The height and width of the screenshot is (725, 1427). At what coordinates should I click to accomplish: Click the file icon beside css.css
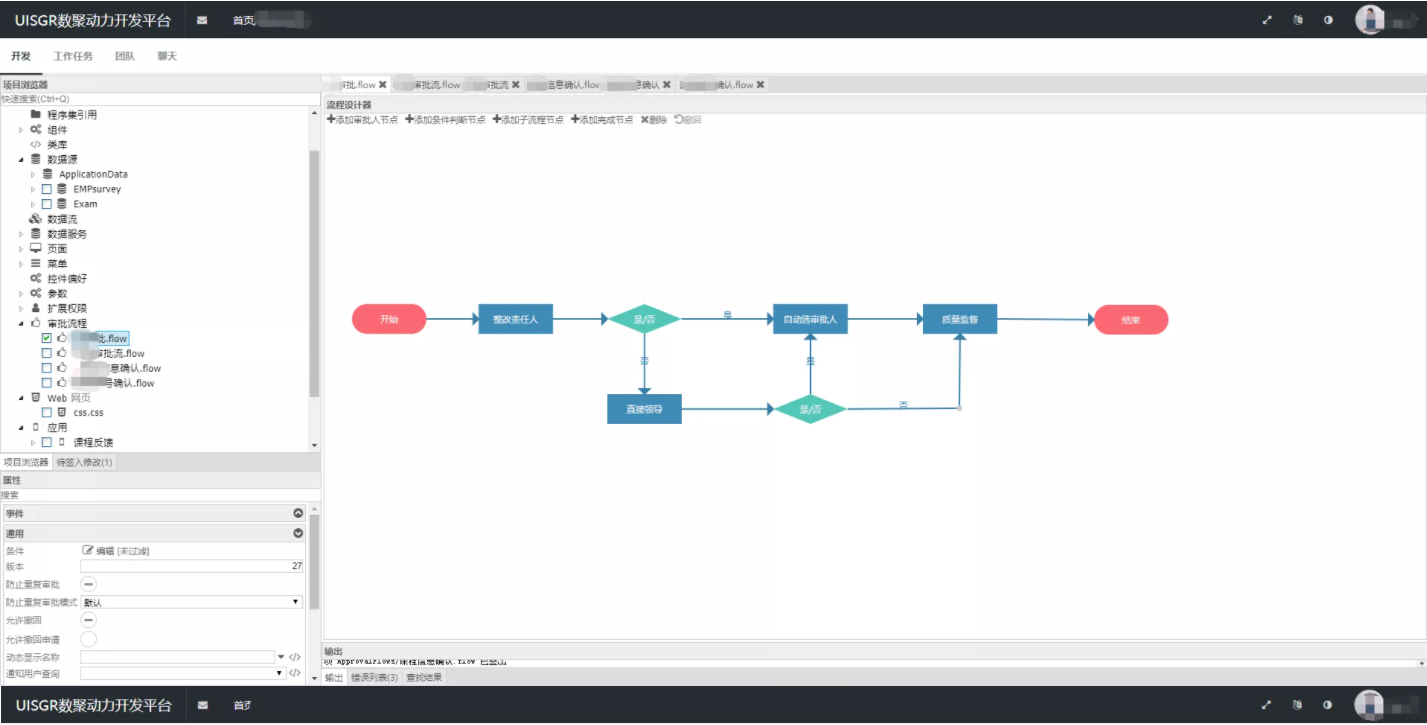tap(62, 412)
